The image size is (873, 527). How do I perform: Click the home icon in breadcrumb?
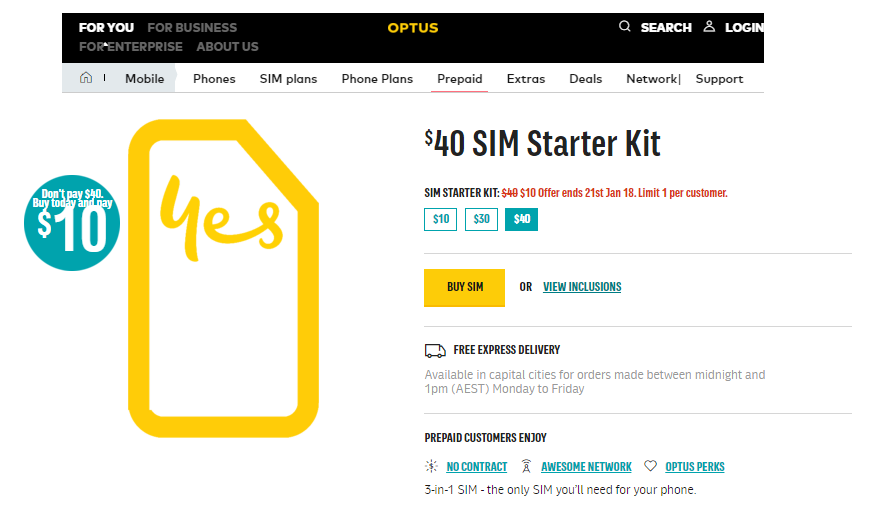pyautogui.click(x=86, y=78)
